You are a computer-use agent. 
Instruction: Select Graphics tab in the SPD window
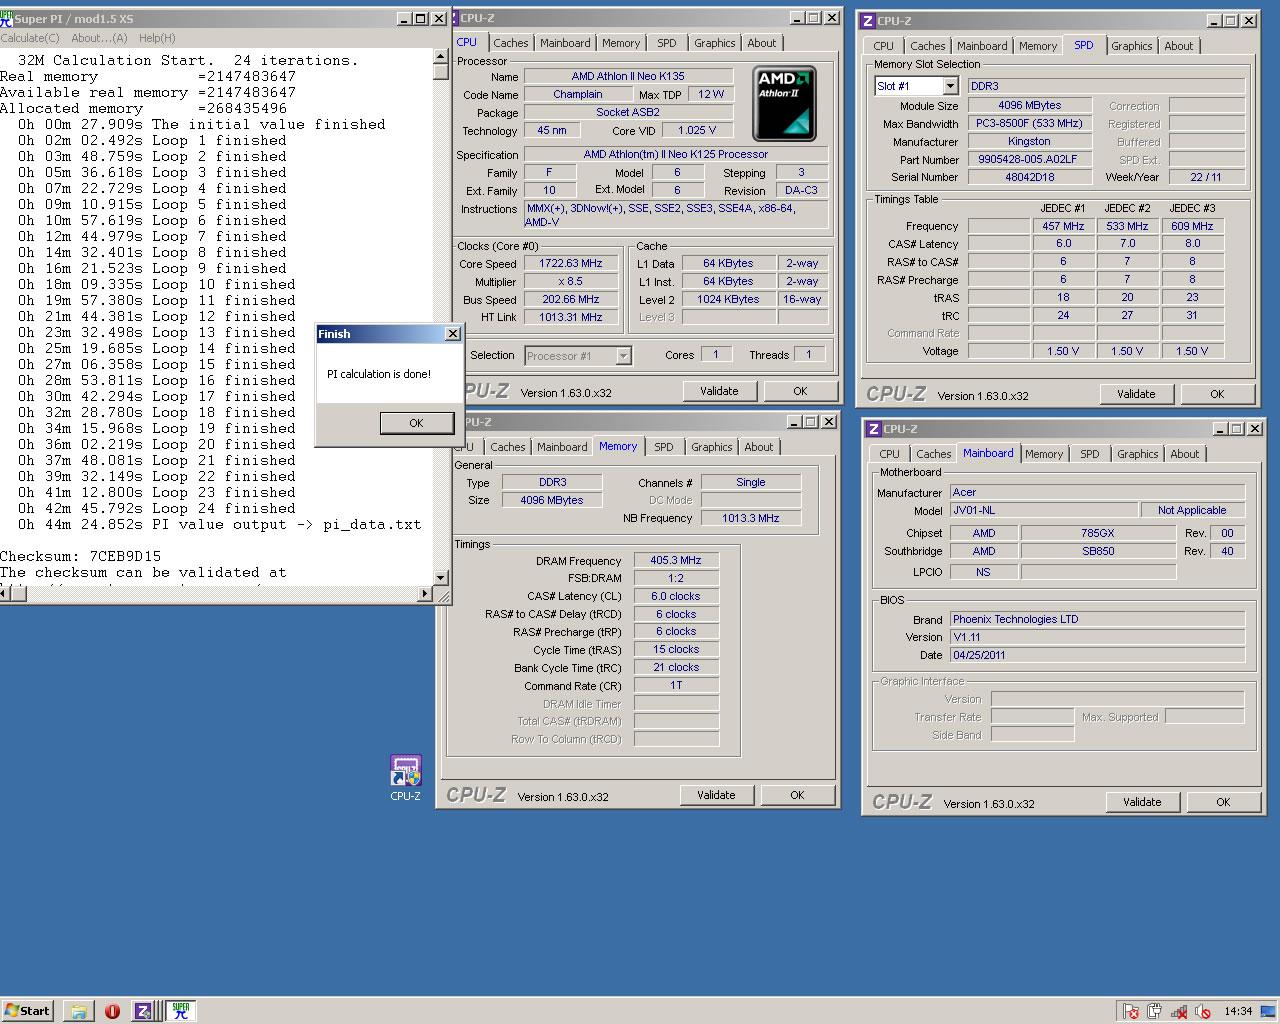pos(1131,46)
